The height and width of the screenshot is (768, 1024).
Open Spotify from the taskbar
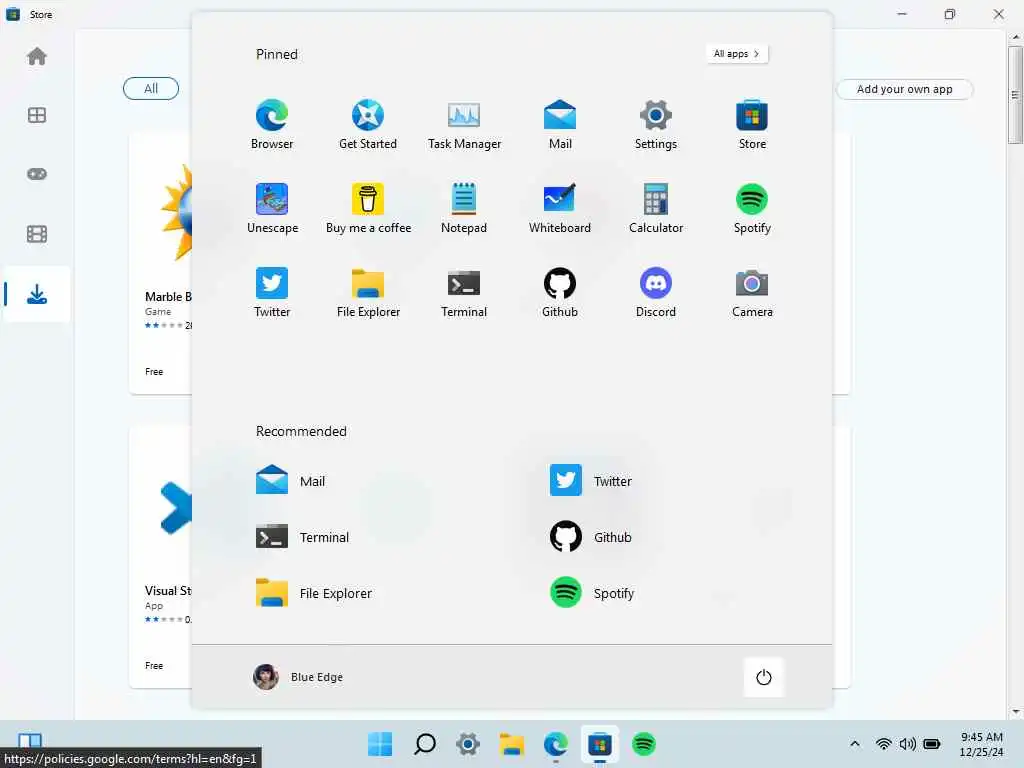click(x=643, y=743)
